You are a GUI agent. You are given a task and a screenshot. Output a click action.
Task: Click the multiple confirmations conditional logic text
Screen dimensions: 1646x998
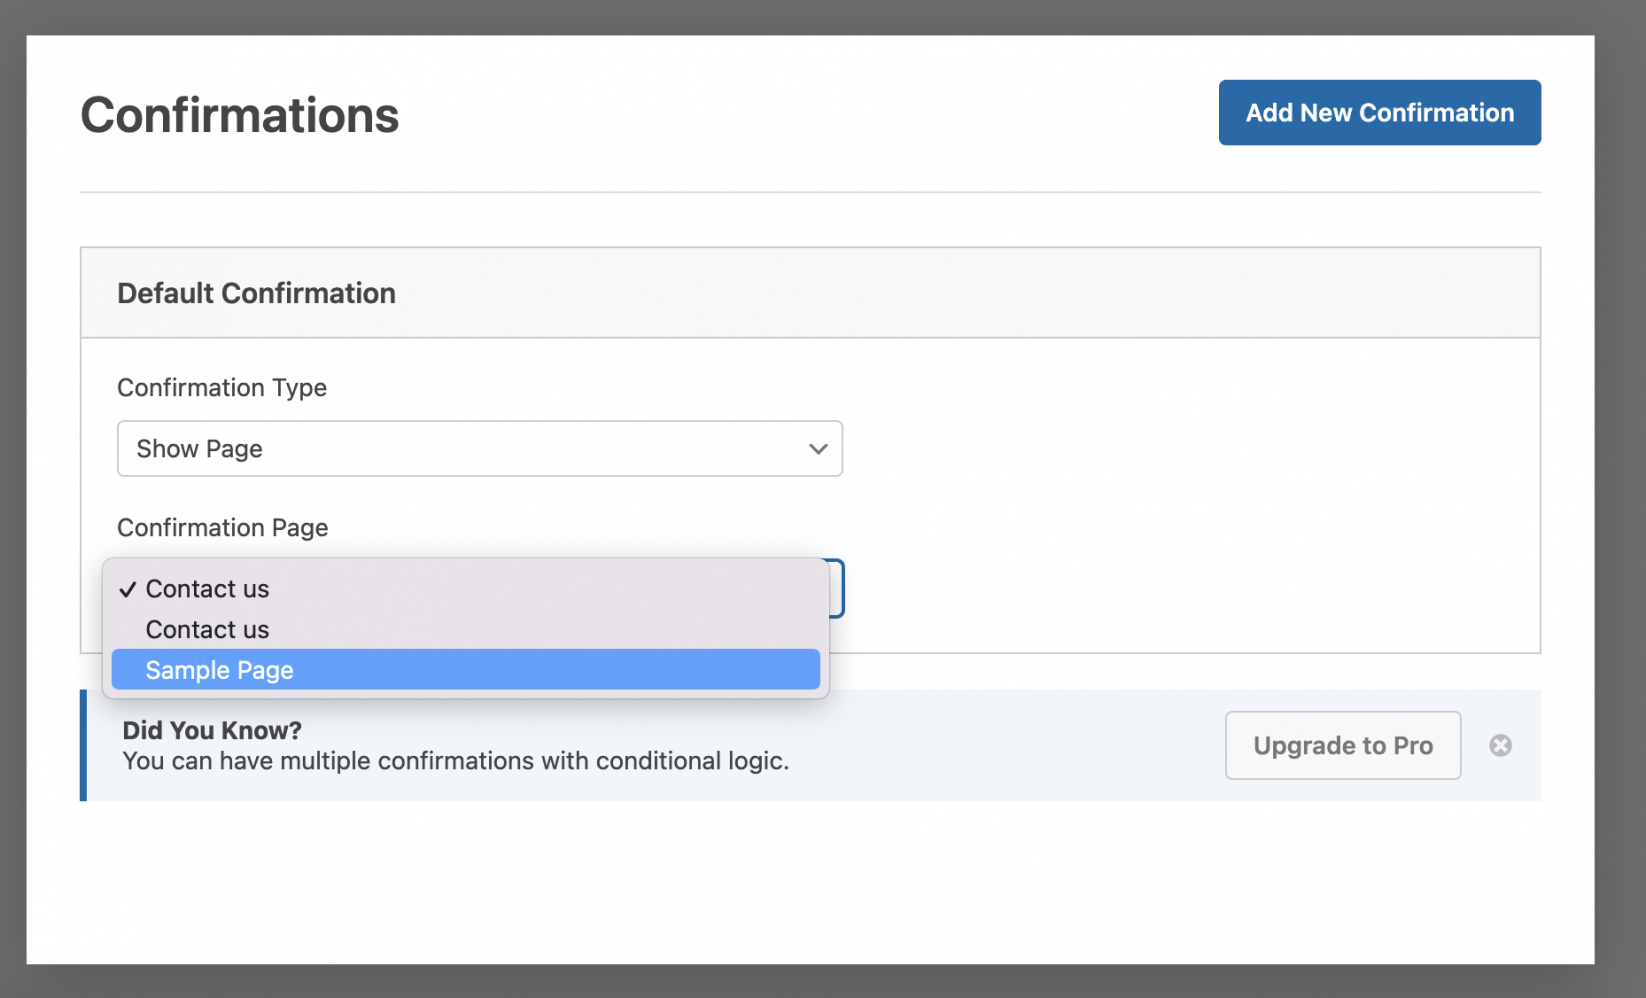pos(456,761)
